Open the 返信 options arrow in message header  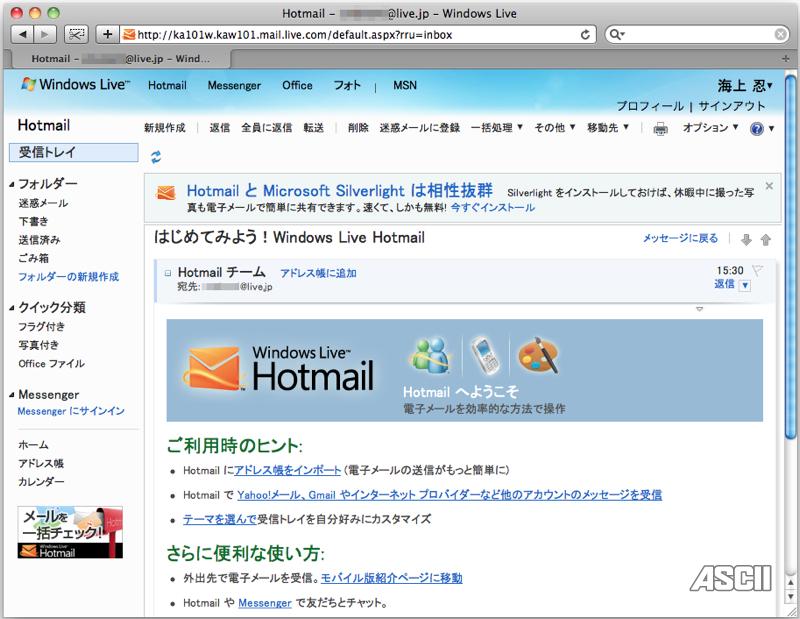pos(745,286)
